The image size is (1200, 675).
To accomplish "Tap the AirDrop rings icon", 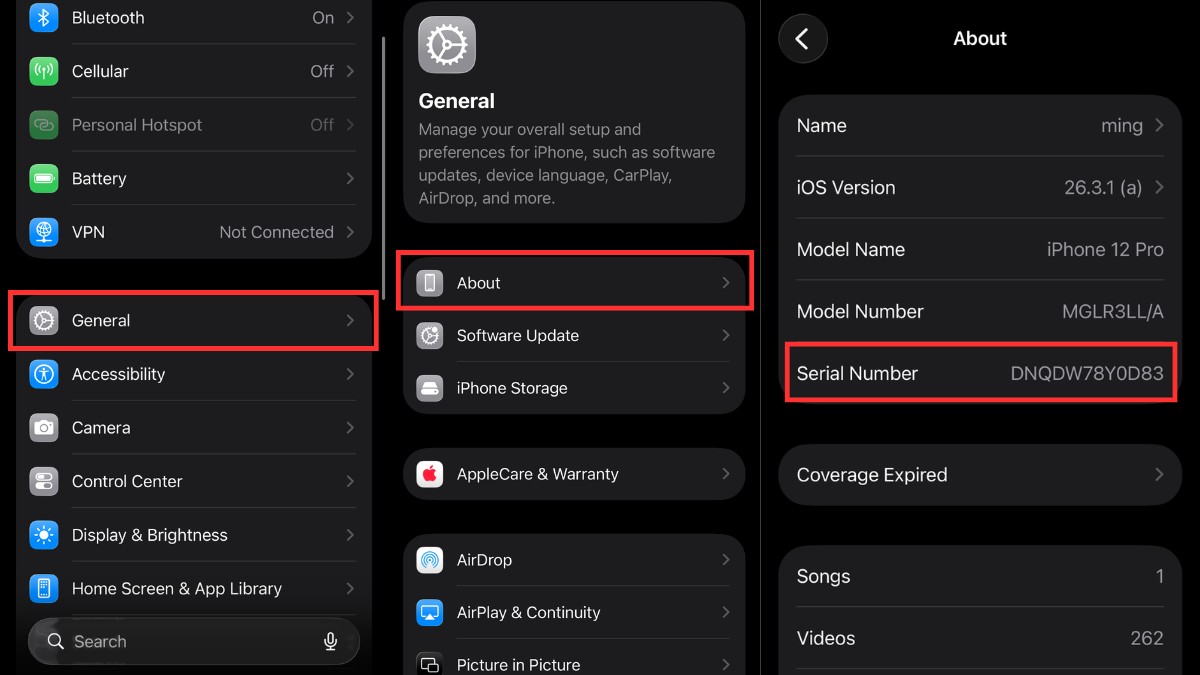I will [x=430, y=560].
